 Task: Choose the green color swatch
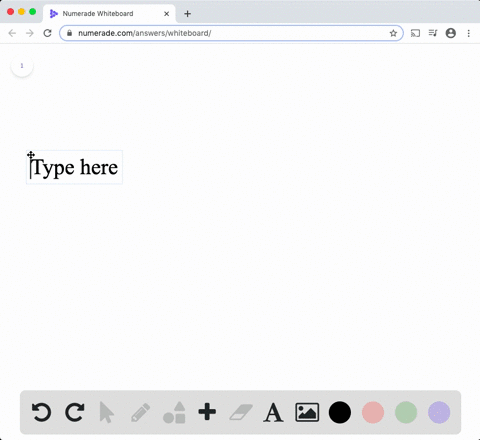[x=406, y=412]
